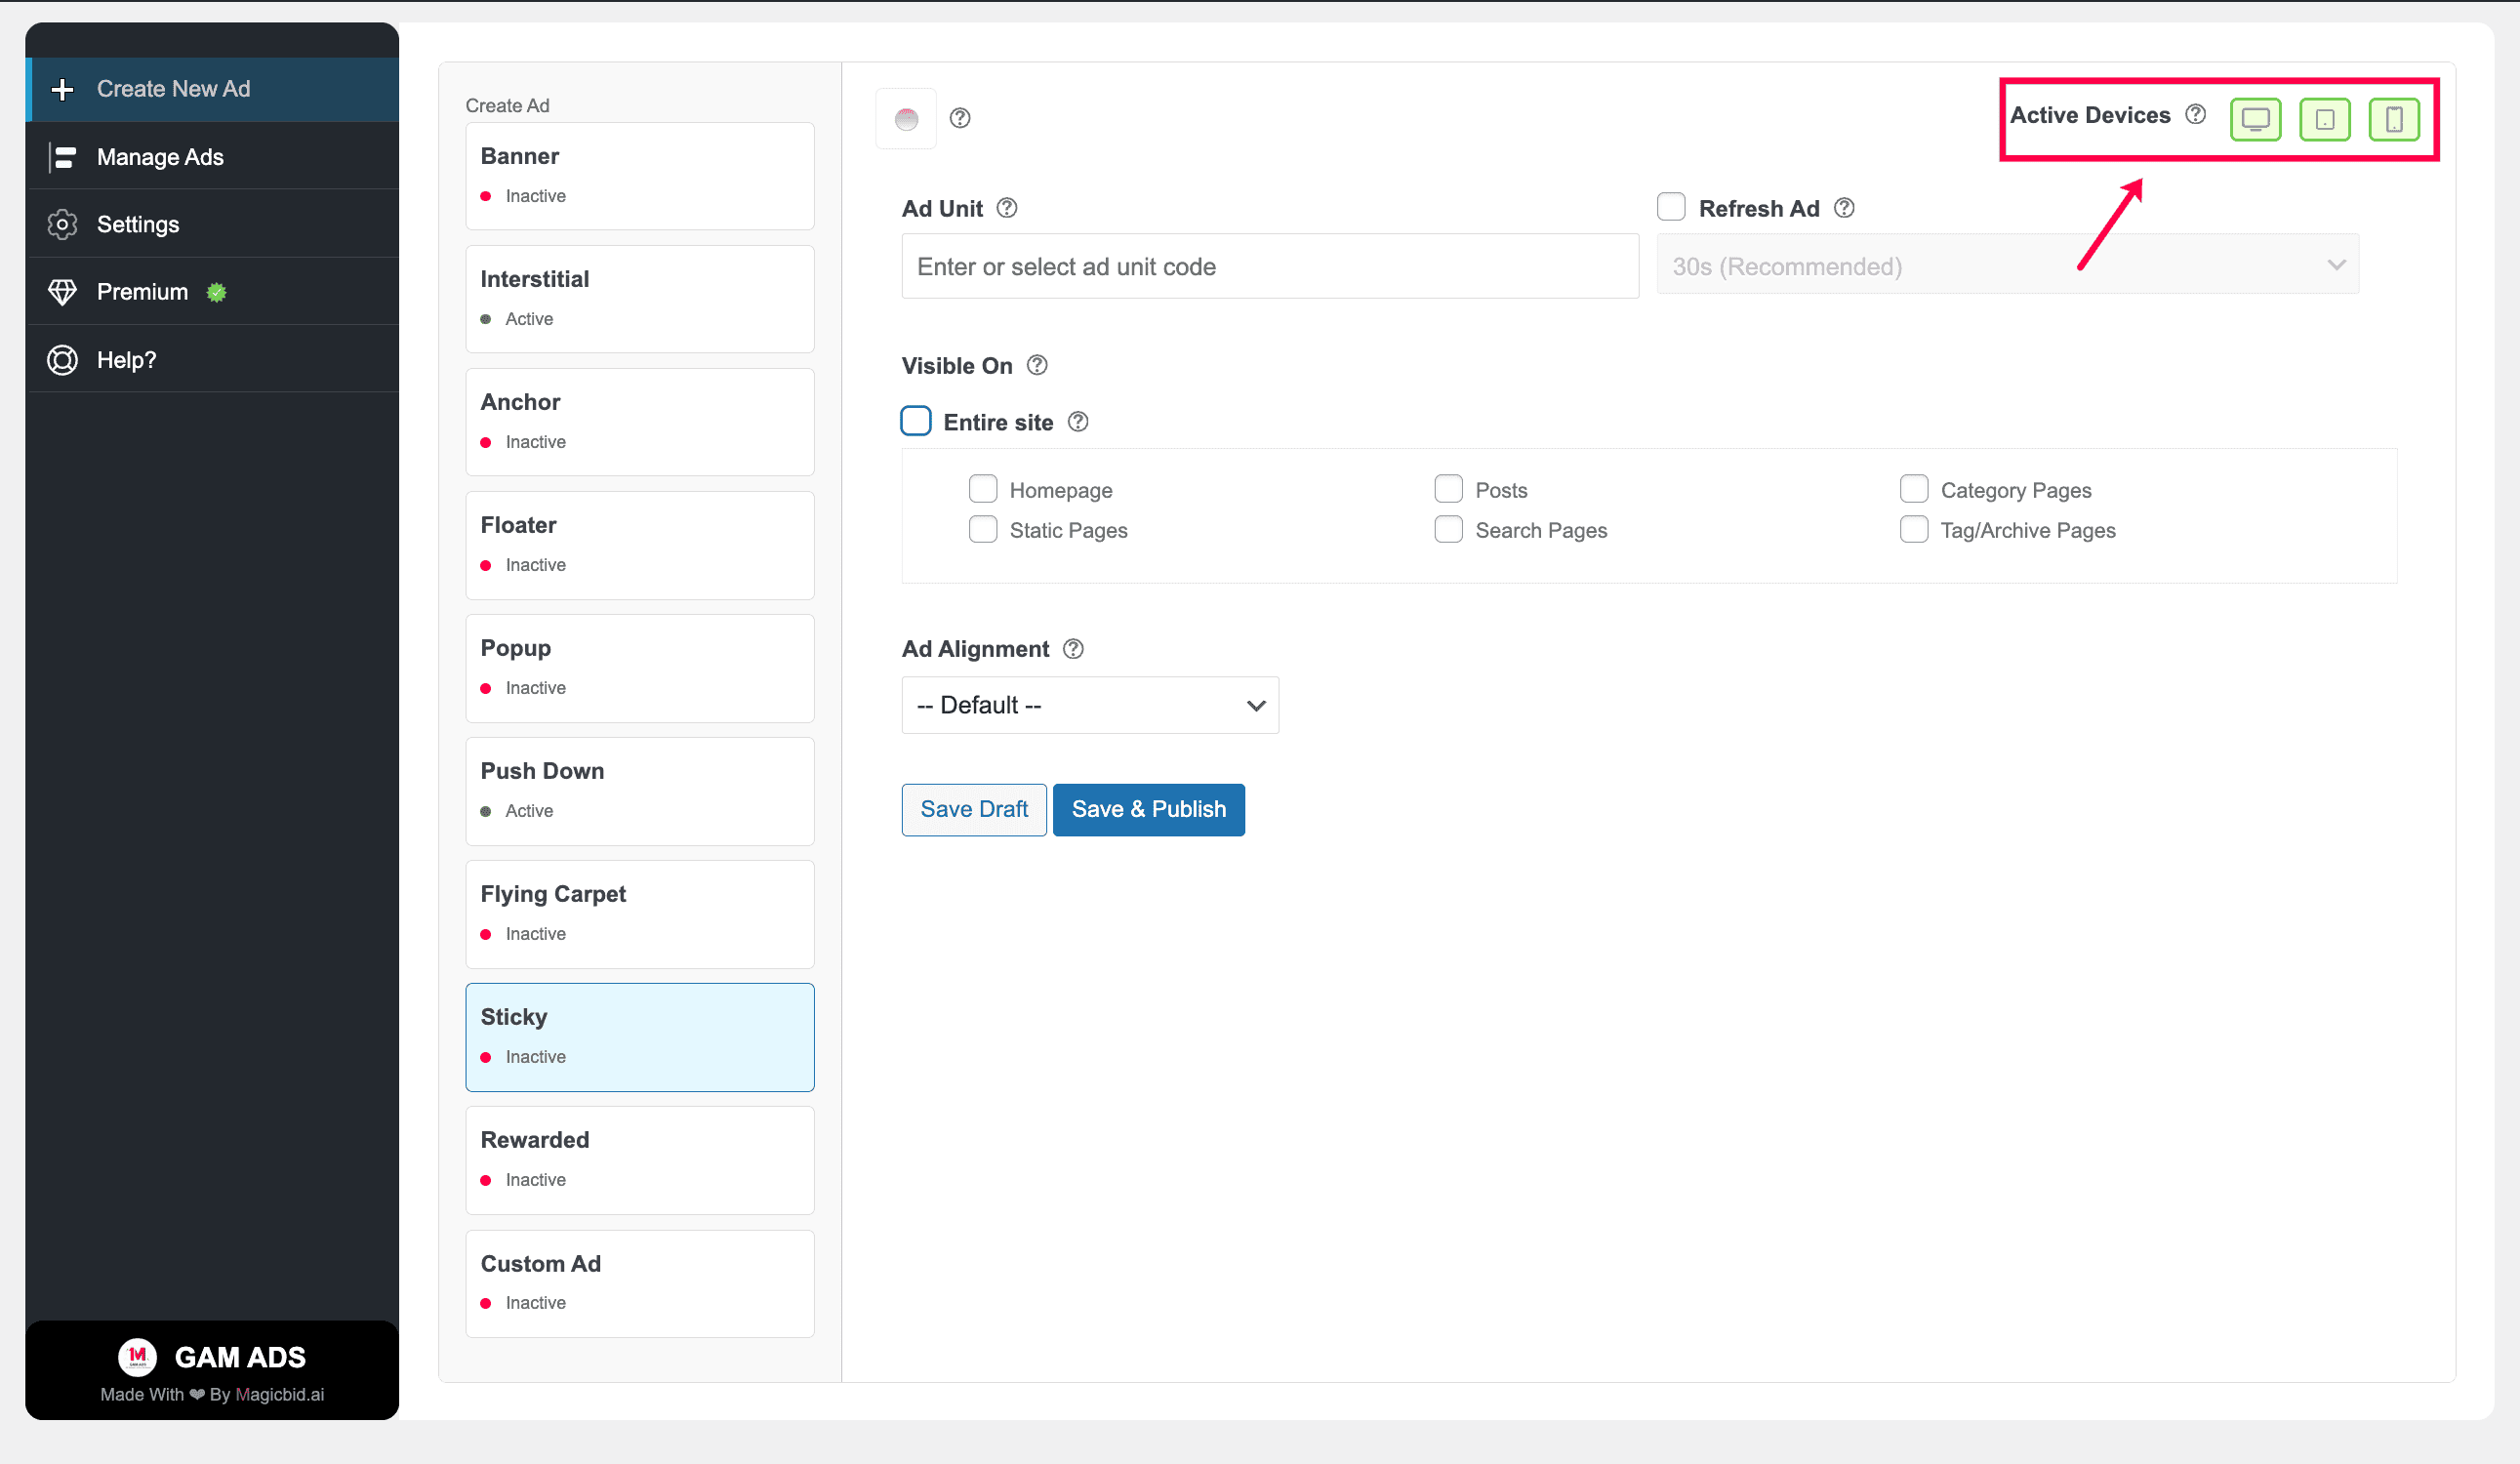Click the pink color circle swatch
The image size is (2520, 1464).
906,119
